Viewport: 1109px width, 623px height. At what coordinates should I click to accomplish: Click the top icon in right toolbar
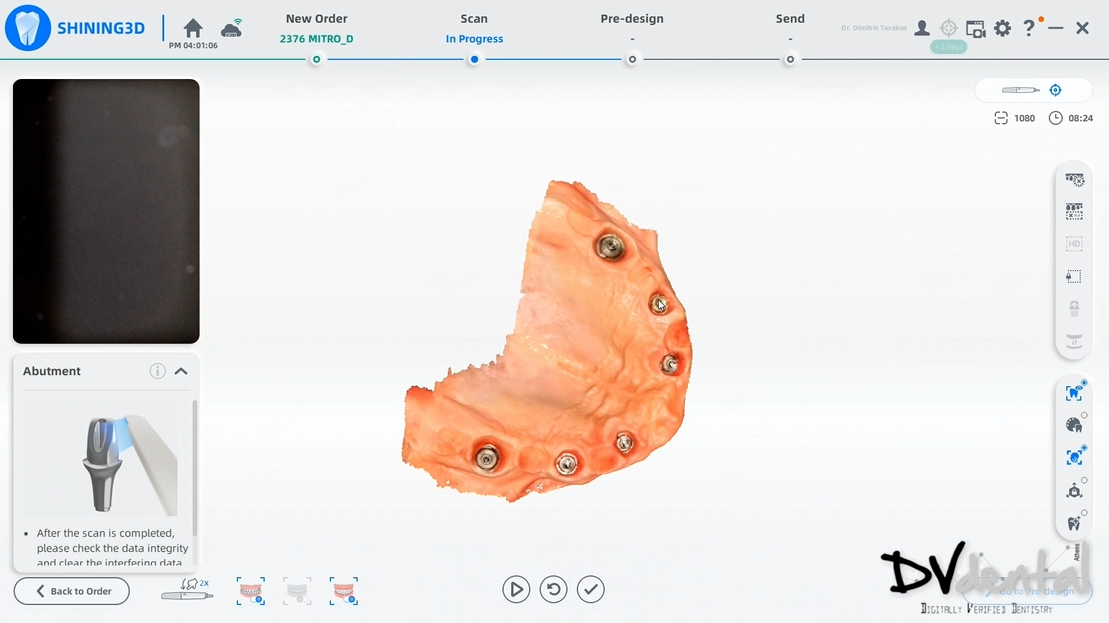coord(1074,180)
